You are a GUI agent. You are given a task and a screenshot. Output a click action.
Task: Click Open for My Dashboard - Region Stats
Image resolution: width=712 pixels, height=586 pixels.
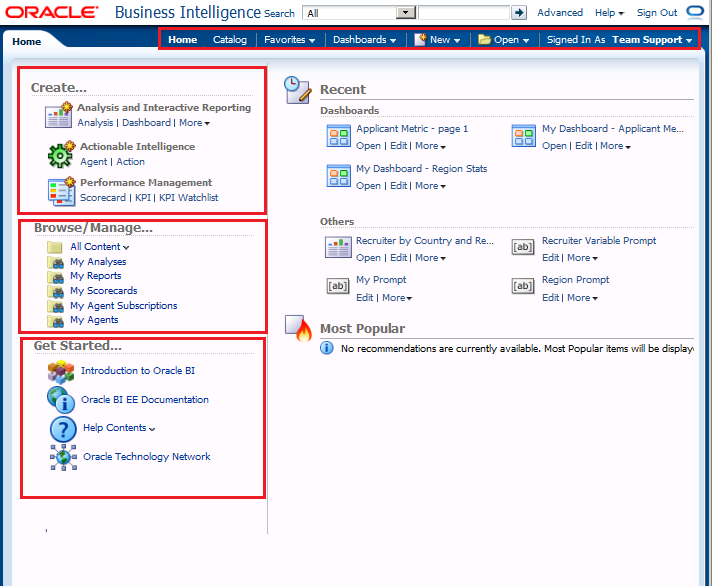368,186
